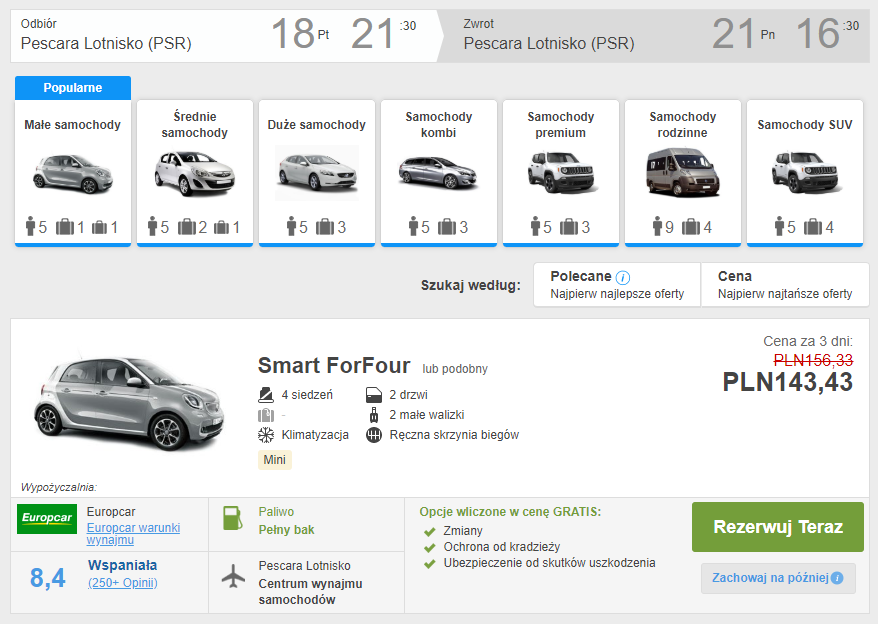Click the Smart ForFour title
Screen dimensions: 878x624
[x=334, y=366]
